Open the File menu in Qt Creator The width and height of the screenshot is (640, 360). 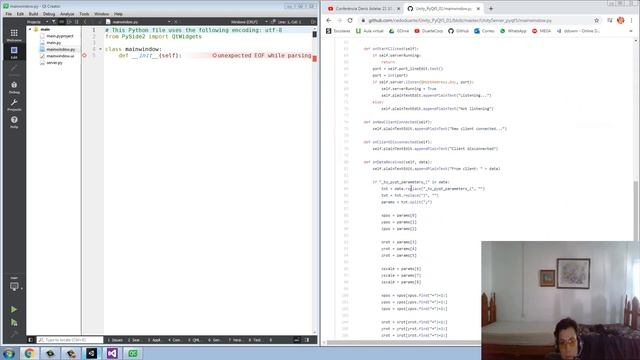click(x=9, y=14)
